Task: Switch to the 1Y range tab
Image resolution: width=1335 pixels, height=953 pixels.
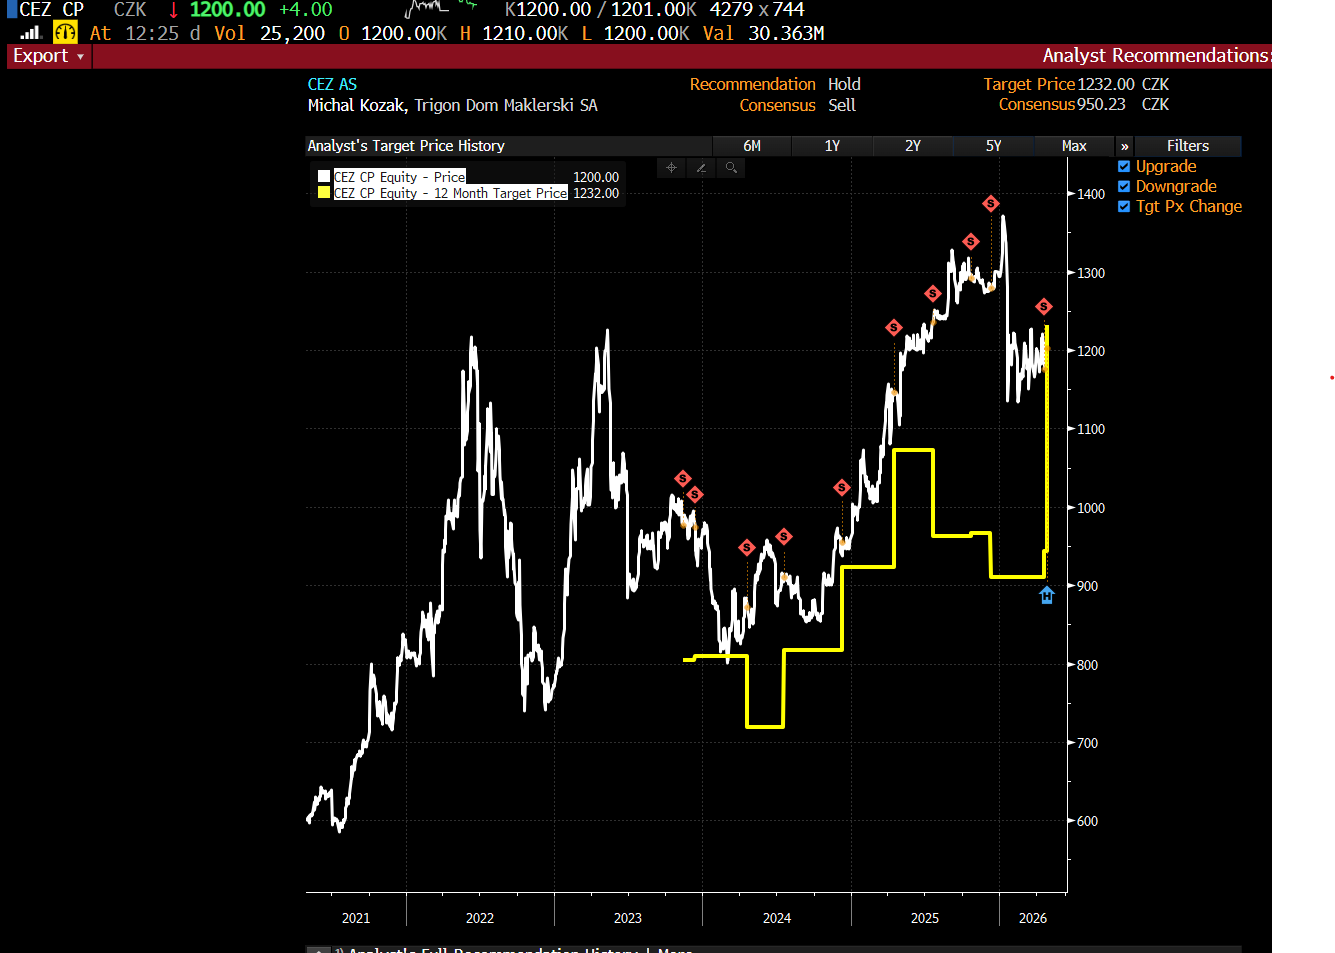Action: pos(832,146)
